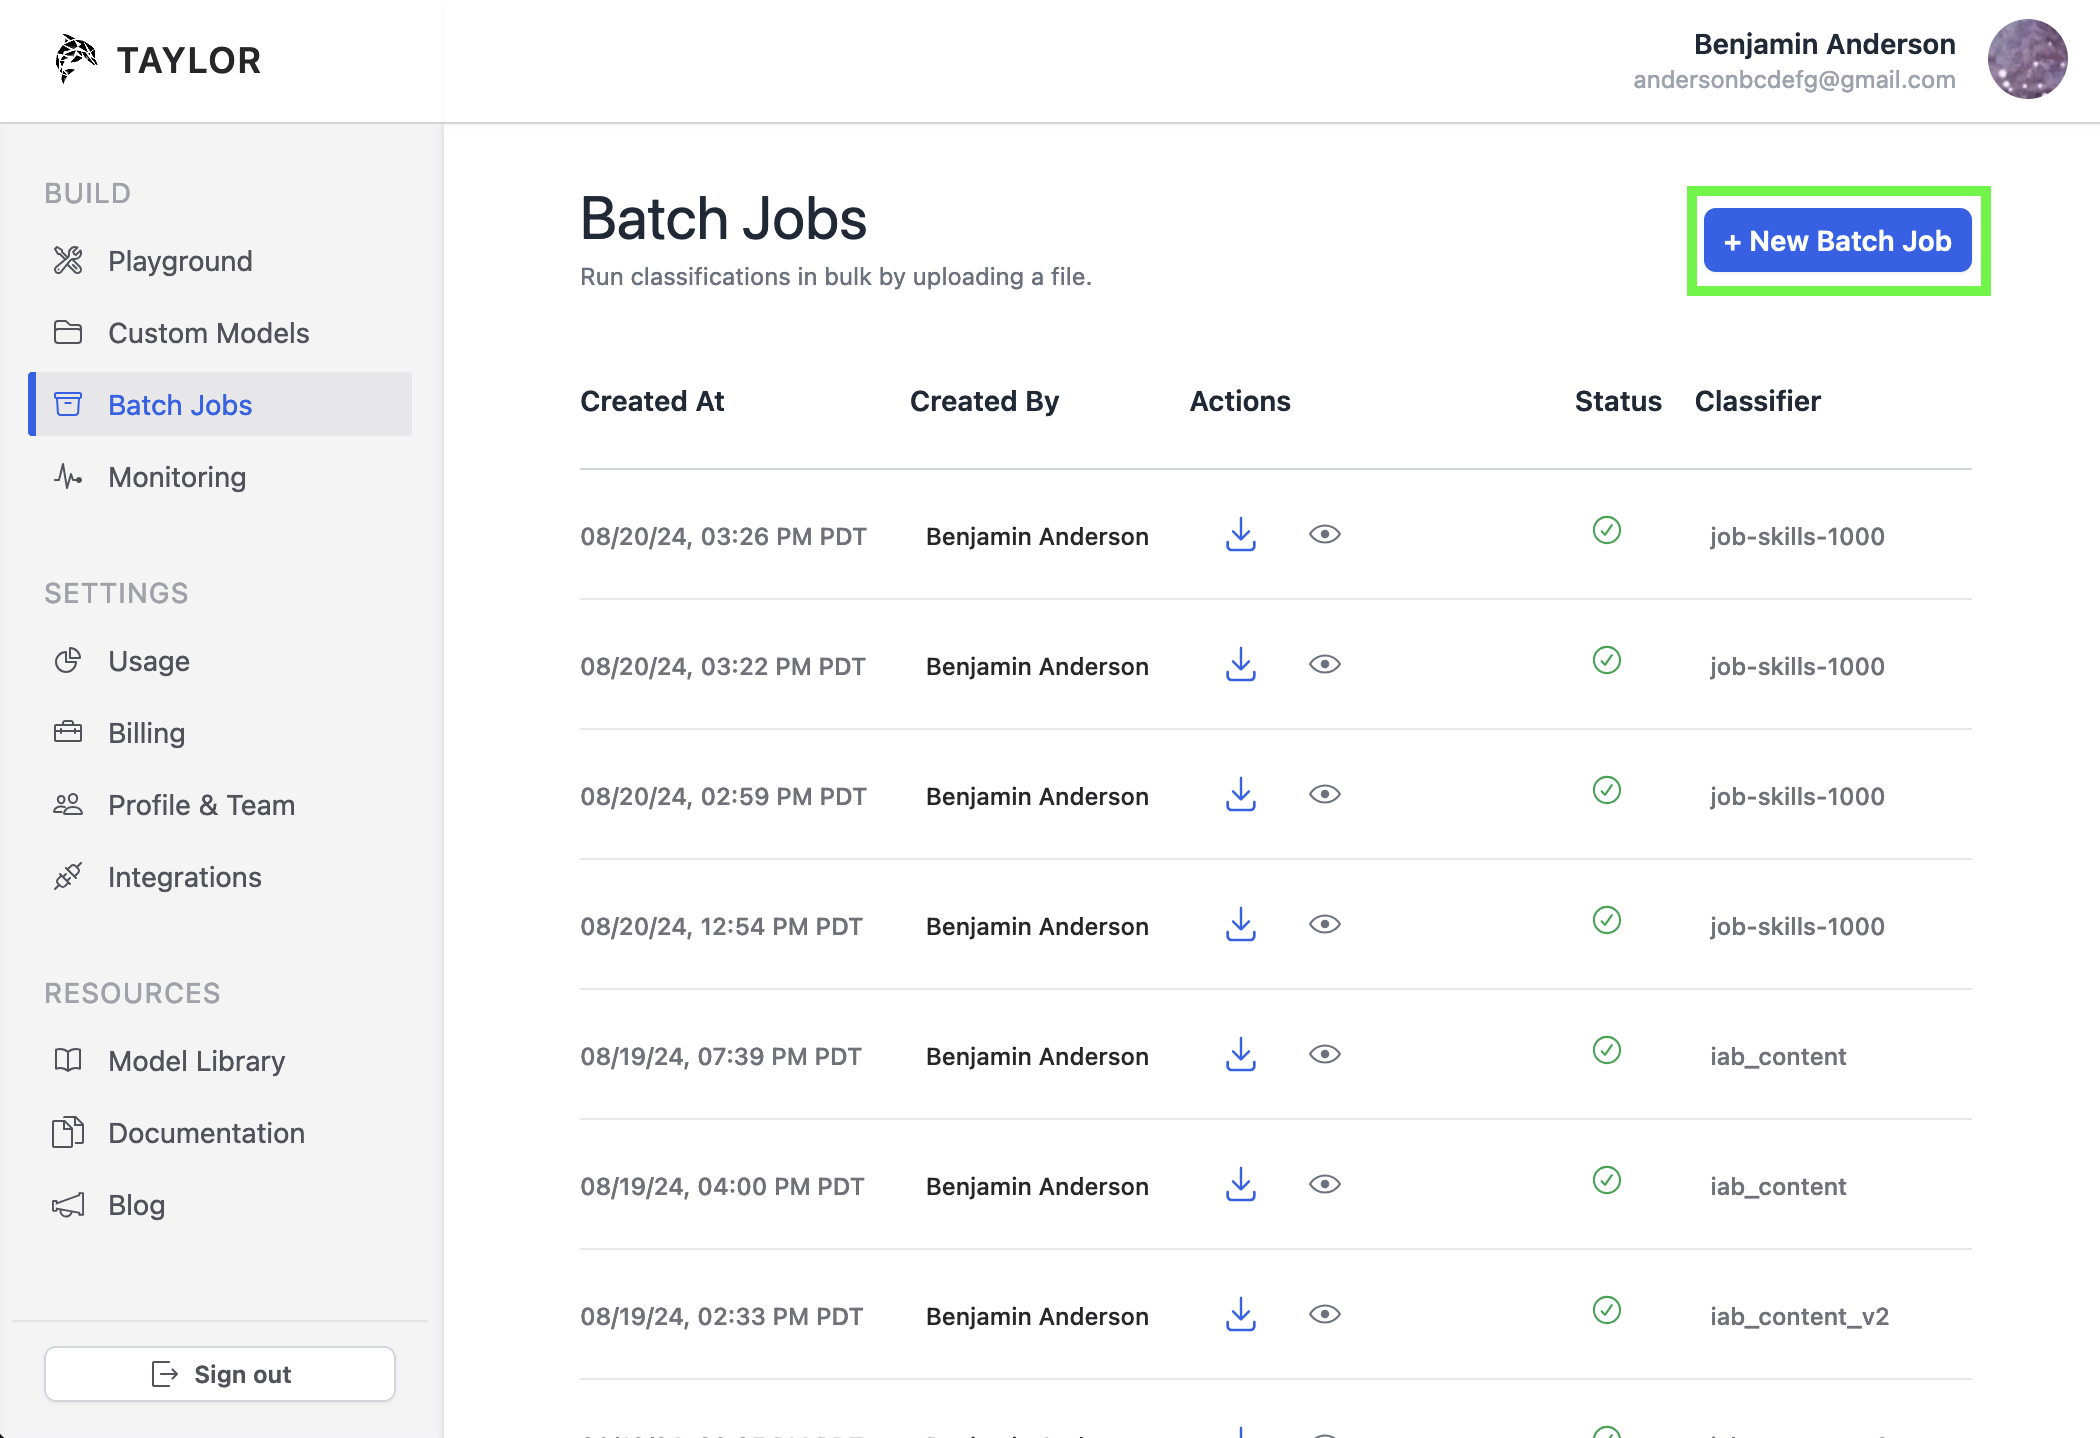Click success status icon of 02:59 PM job
Viewport: 2100px width, 1438px height.
[x=1607, y=790]
